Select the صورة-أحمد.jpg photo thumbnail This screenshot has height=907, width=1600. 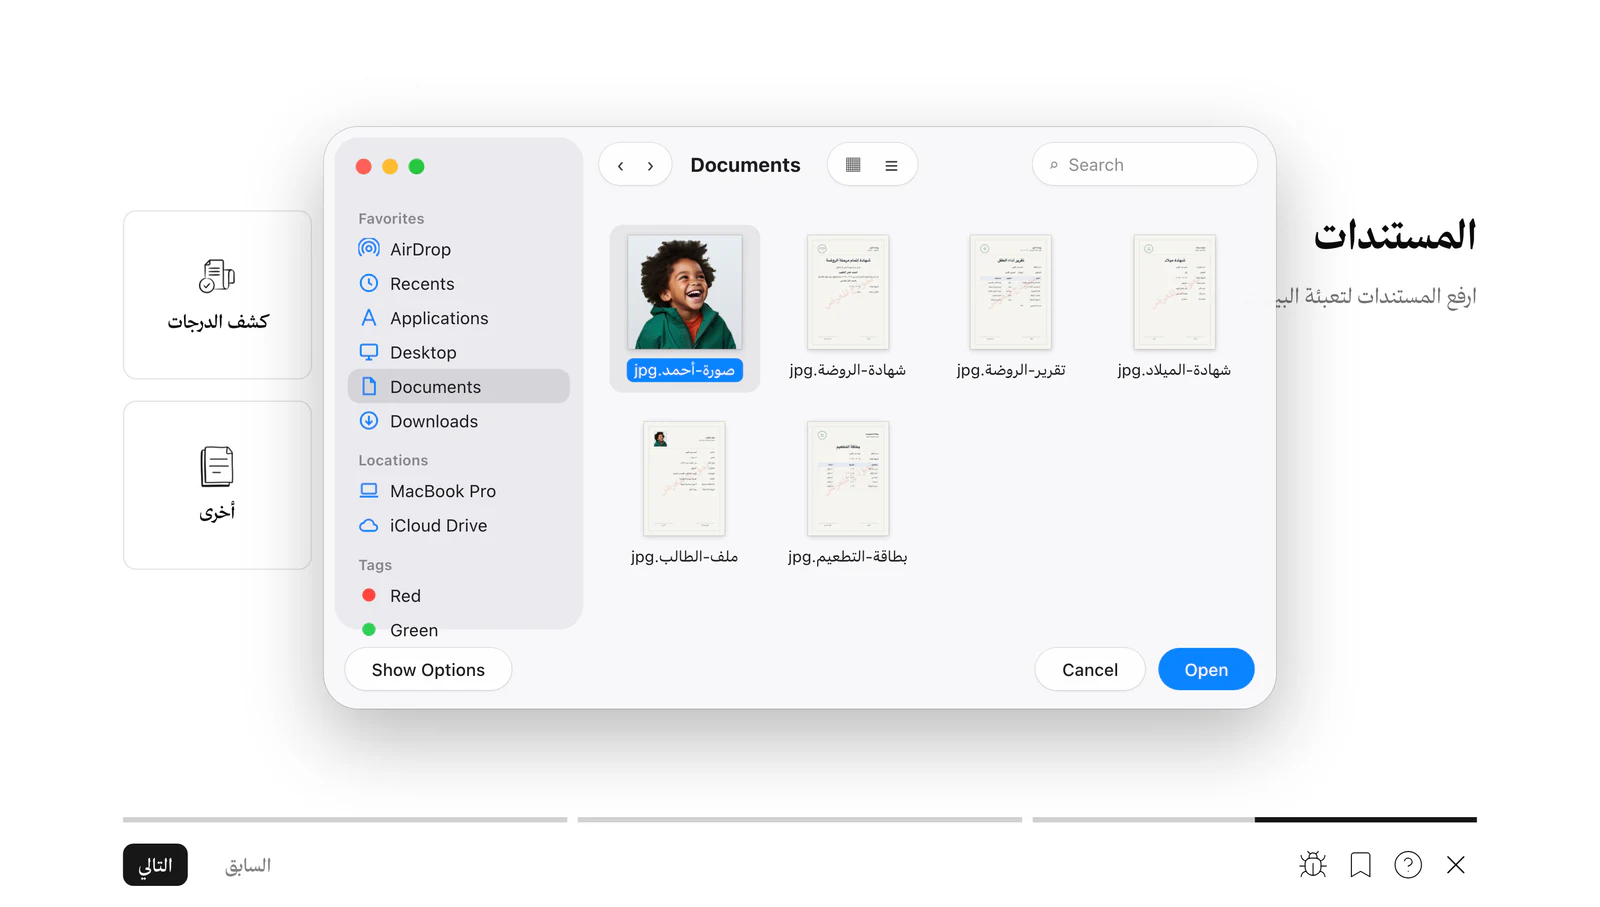685,292
